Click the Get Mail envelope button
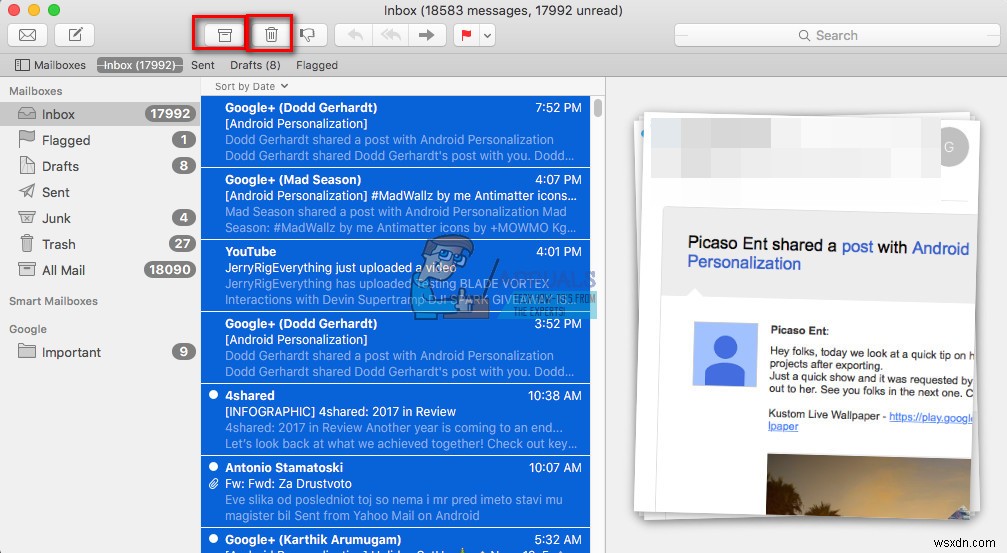This screenshot has width=1007, height=553. 28,35
